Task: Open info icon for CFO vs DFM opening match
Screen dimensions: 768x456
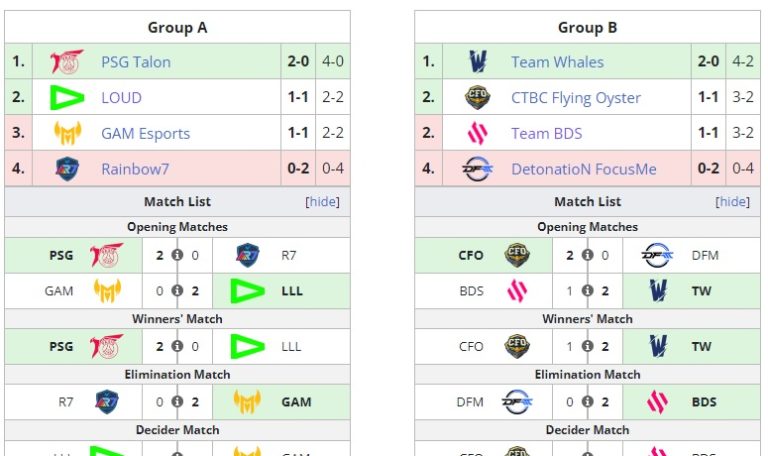Action: (587, 255)
